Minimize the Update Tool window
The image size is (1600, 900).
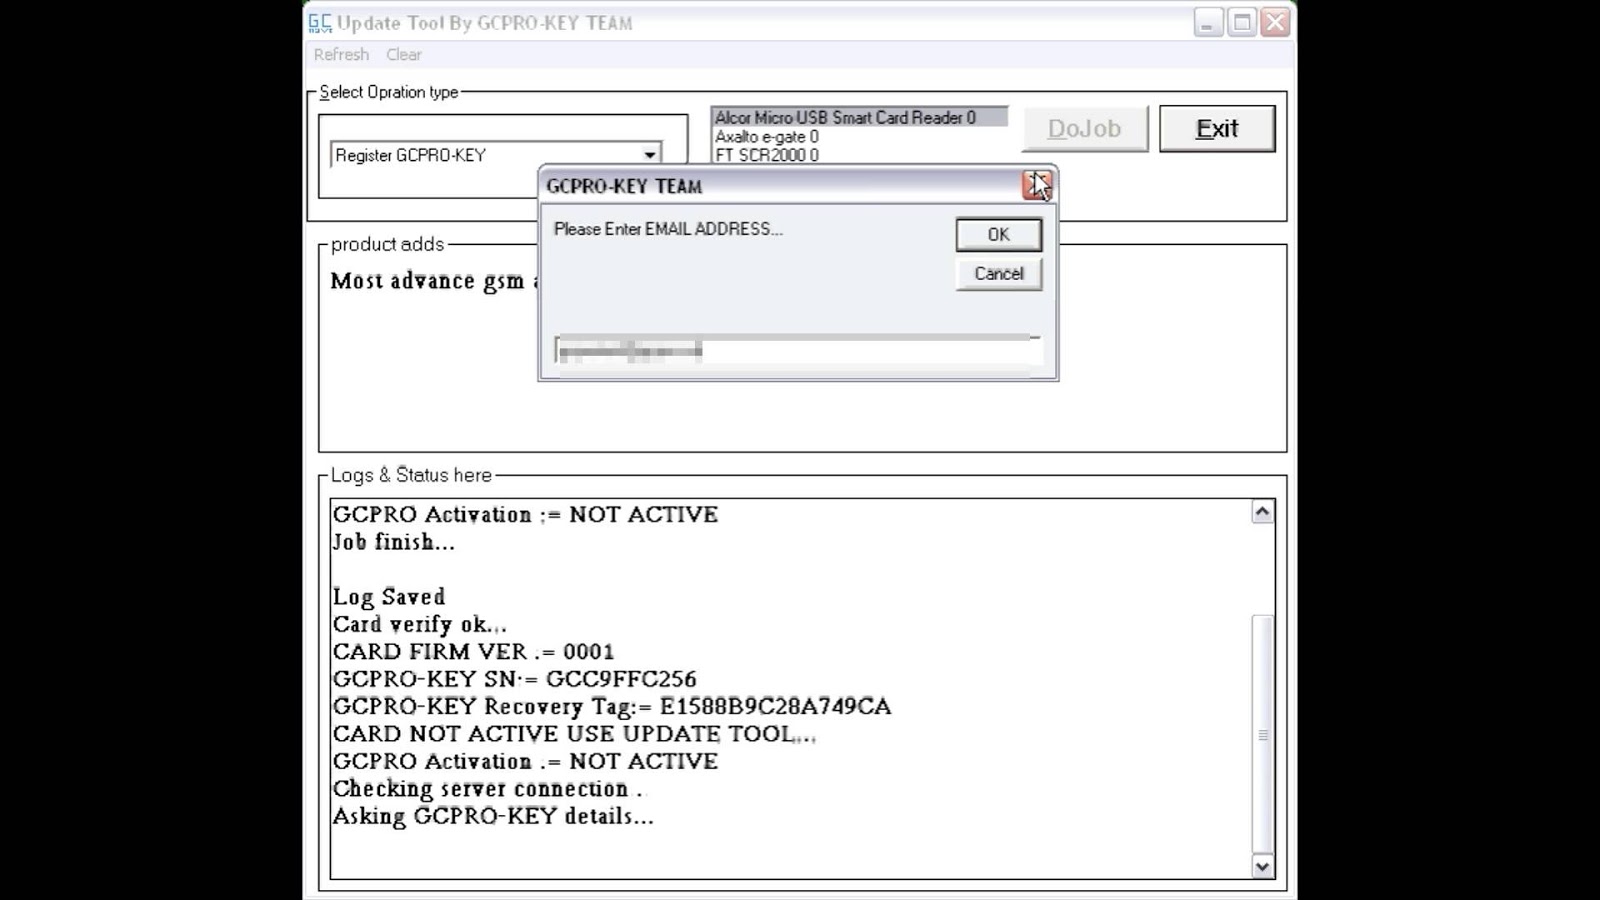[1208, 22]
